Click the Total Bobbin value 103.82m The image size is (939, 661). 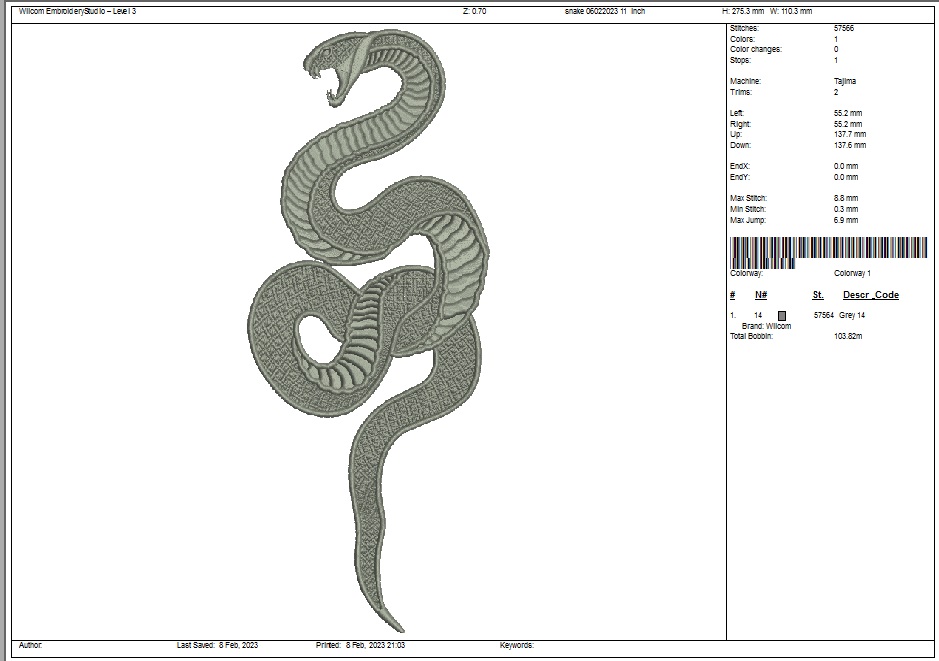[848, 336]
